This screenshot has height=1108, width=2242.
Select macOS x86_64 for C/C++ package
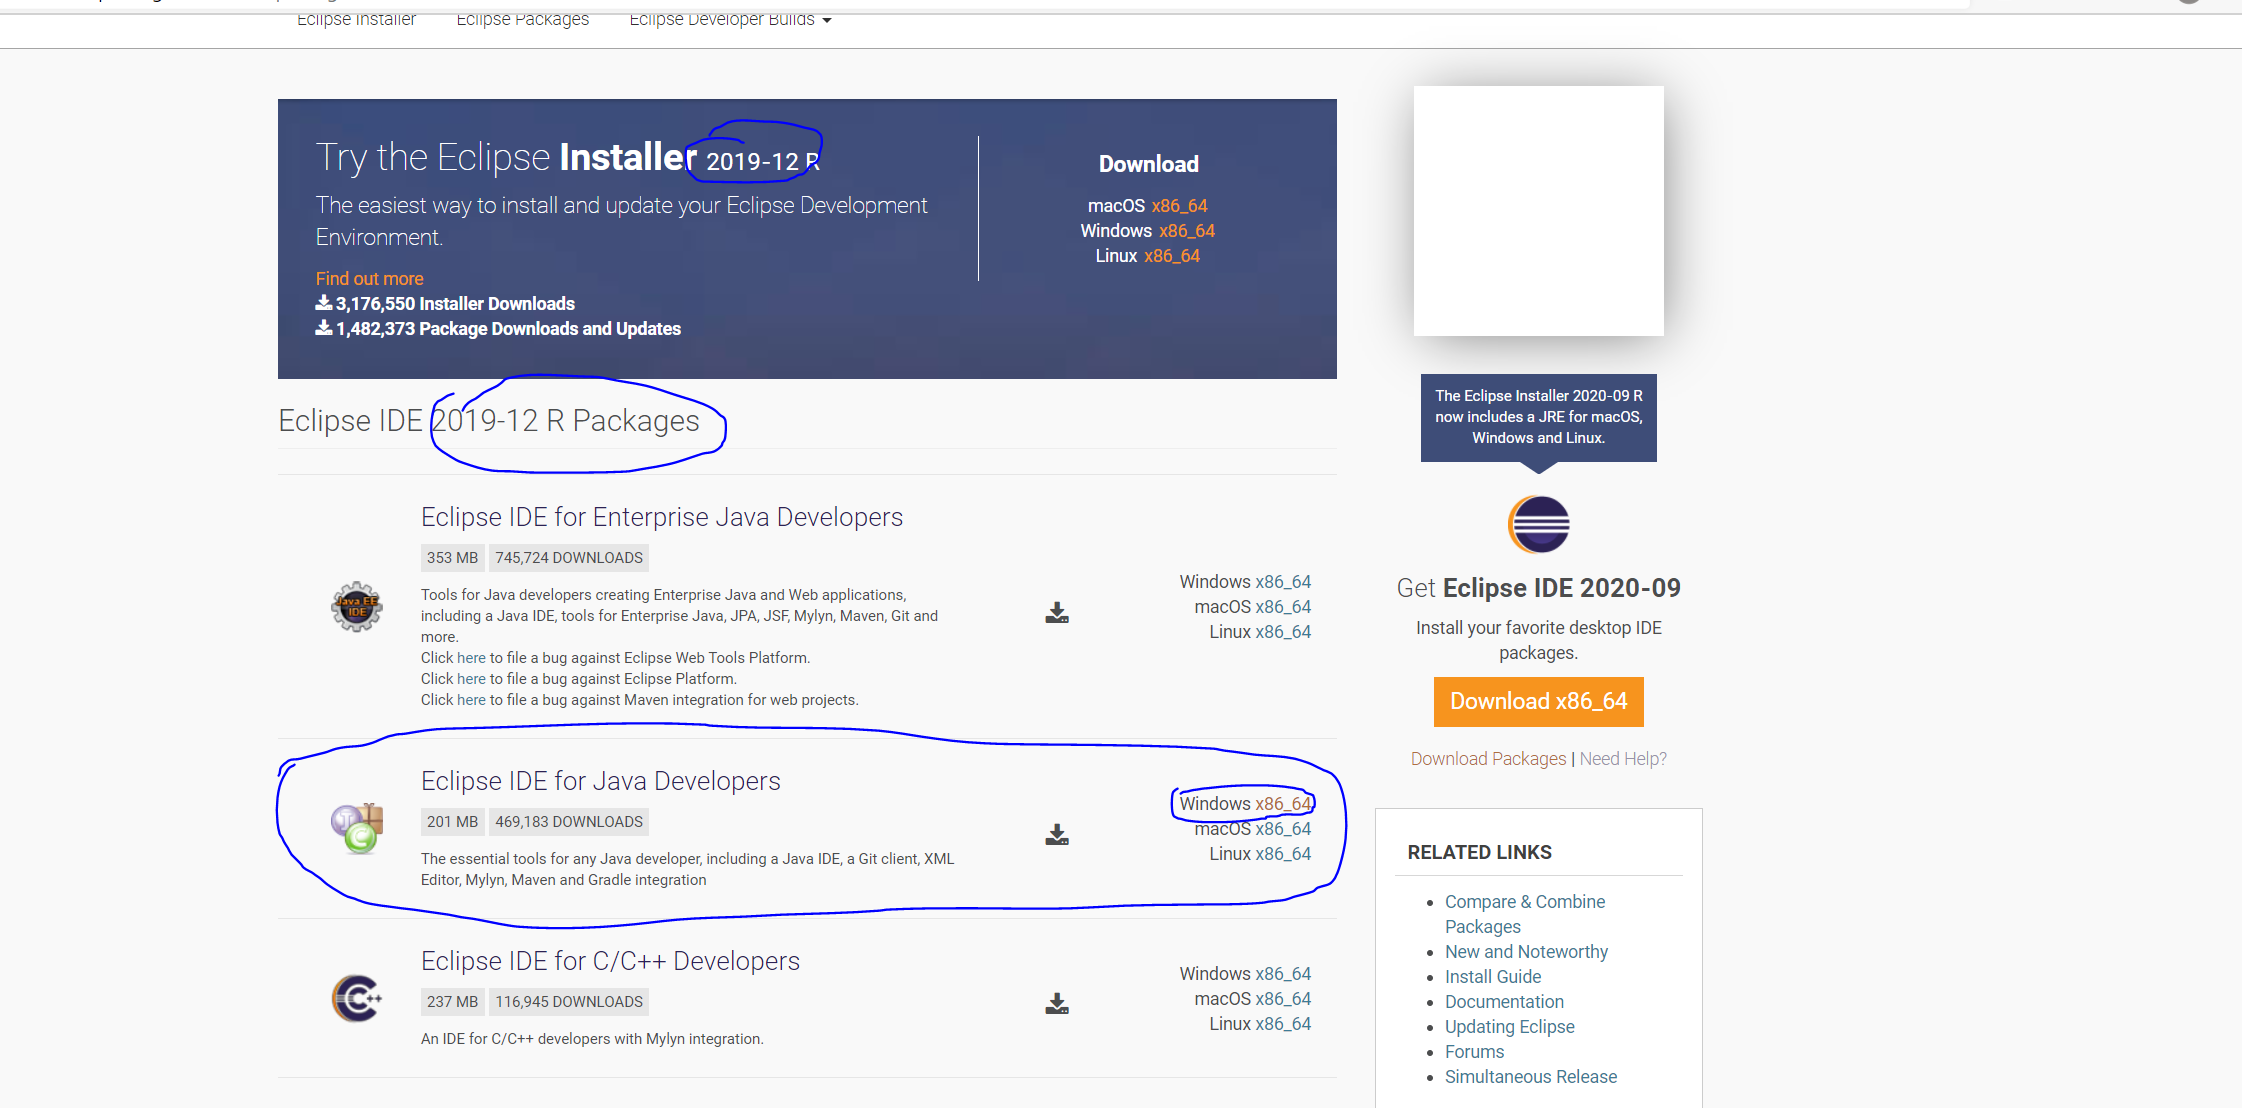click(x=1283, y=998)
